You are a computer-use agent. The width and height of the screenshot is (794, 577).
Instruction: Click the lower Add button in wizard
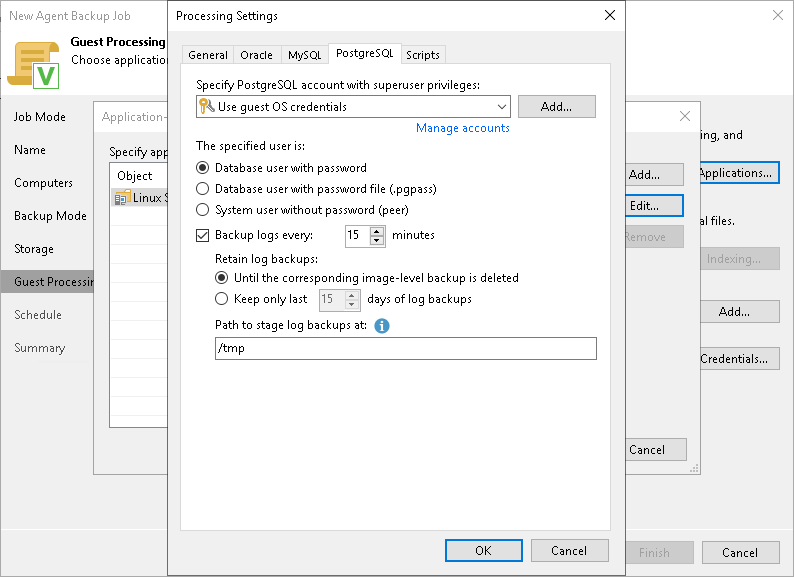pos(740,312)
